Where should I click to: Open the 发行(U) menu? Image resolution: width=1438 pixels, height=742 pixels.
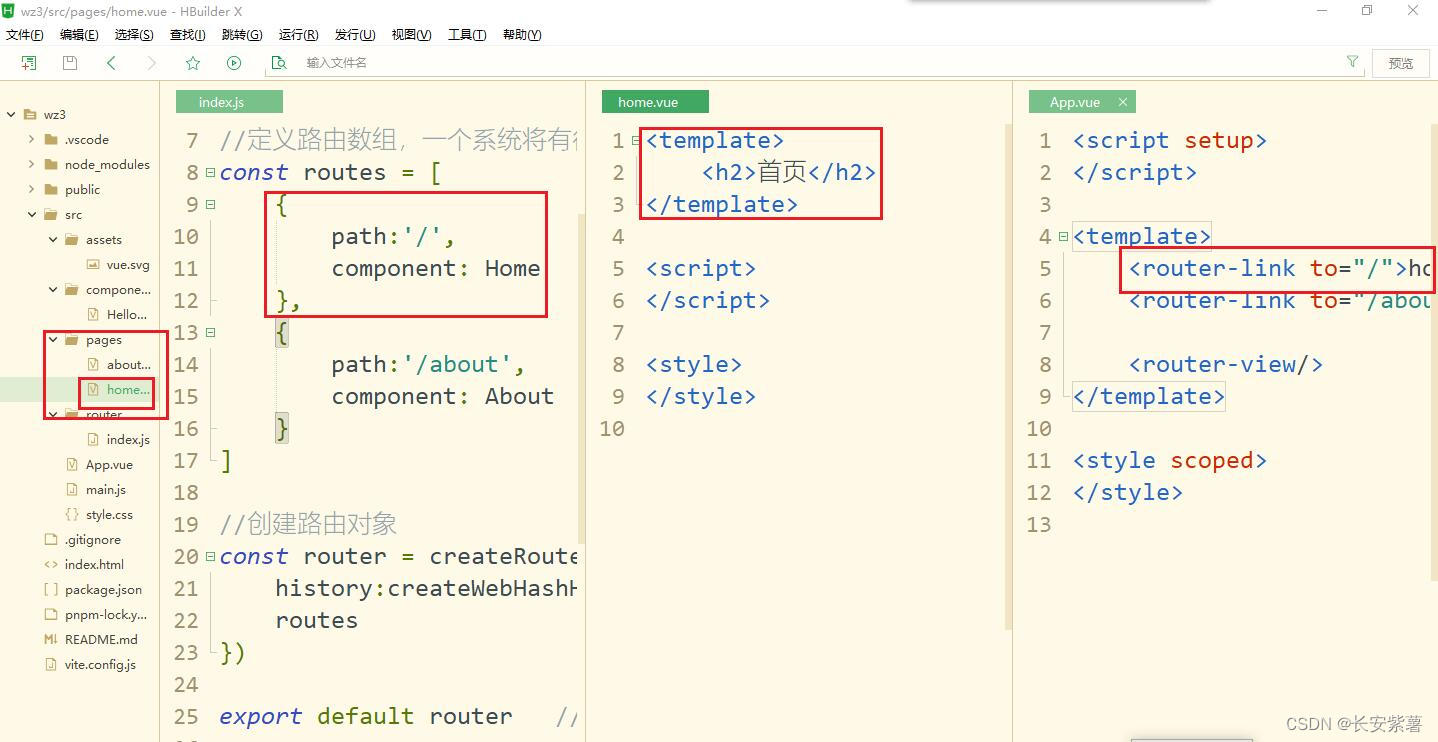click(x=355, y=34)
